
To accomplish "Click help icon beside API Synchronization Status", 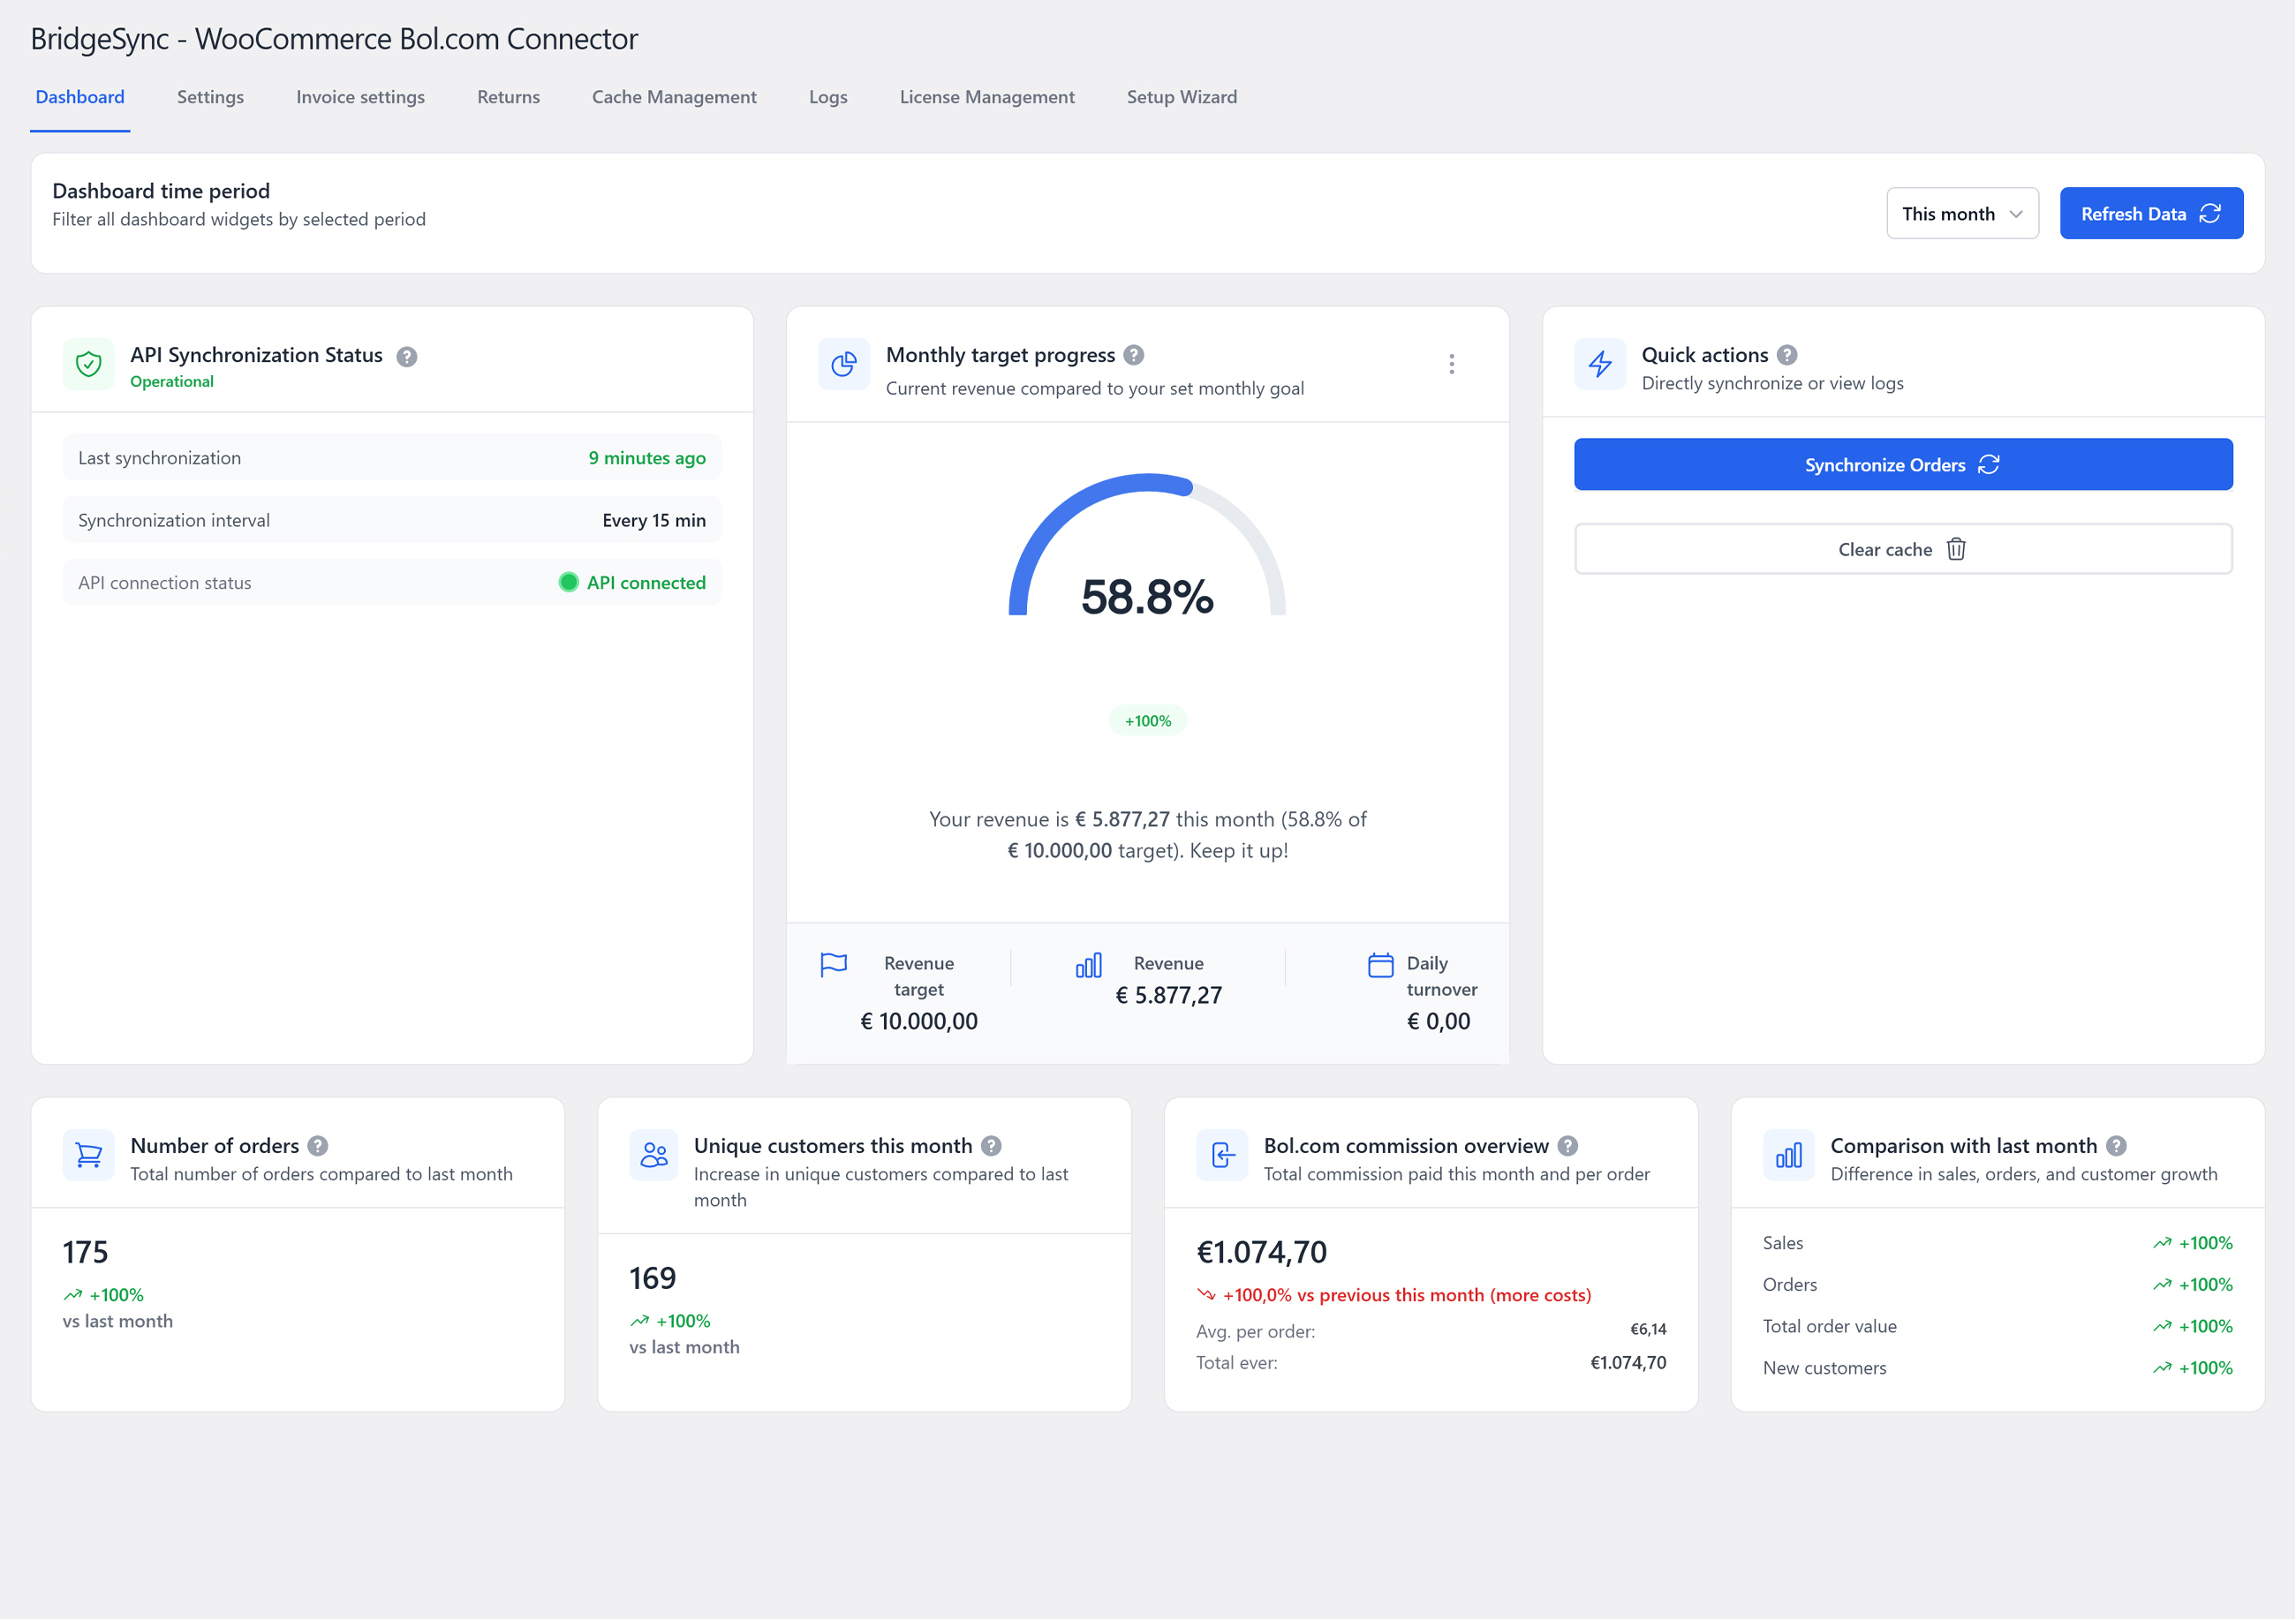I will 406,357.
